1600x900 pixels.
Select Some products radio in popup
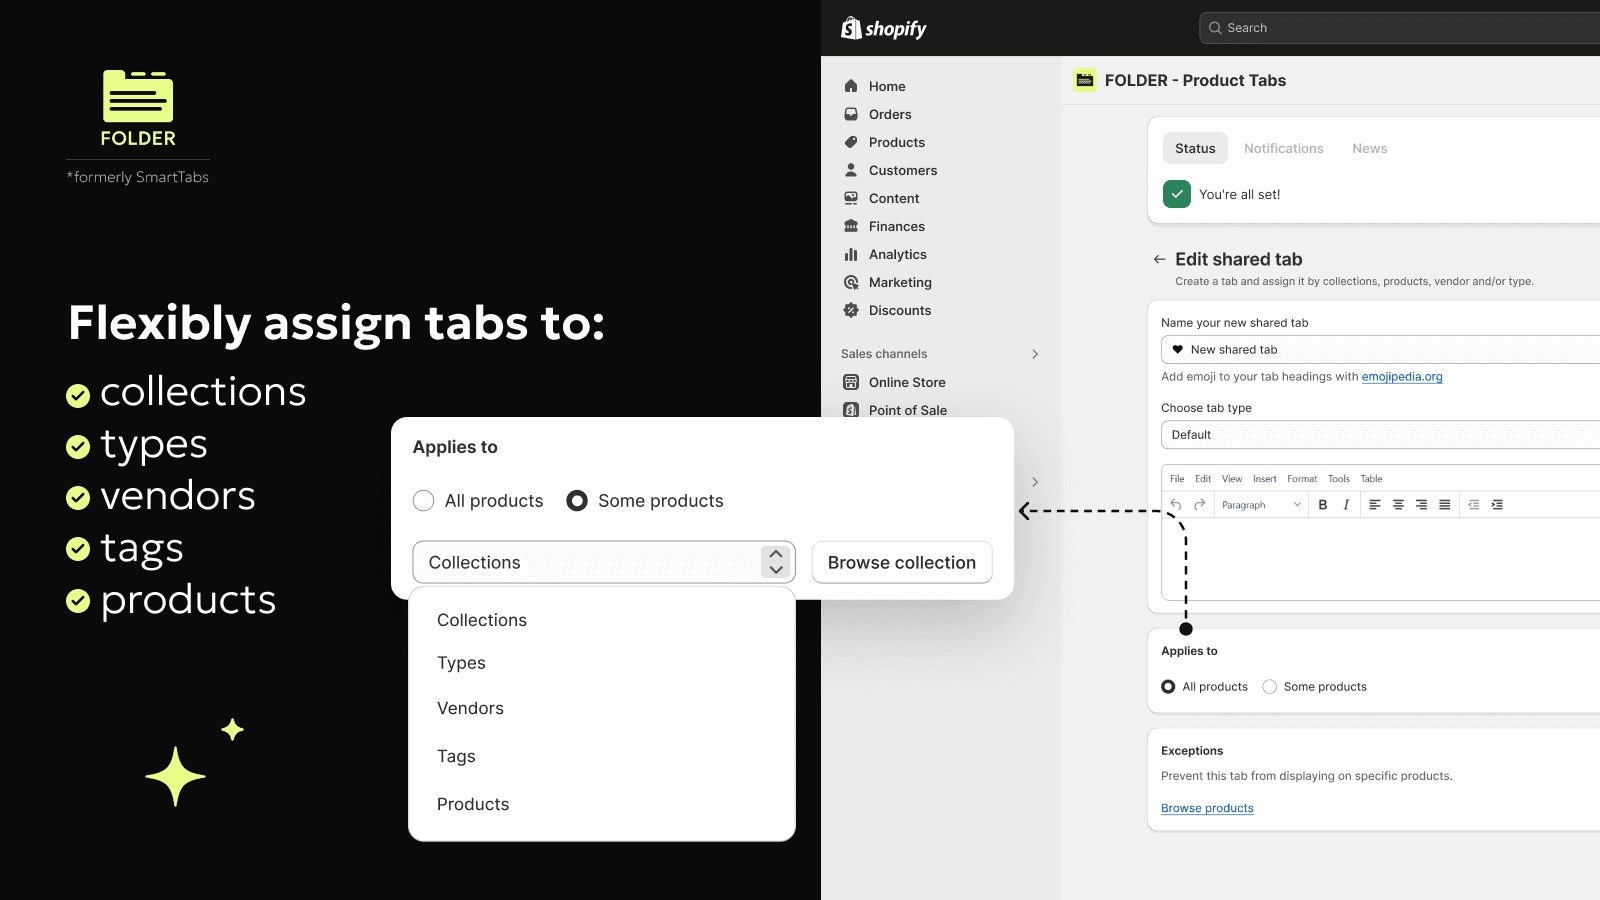click(577, 501)
